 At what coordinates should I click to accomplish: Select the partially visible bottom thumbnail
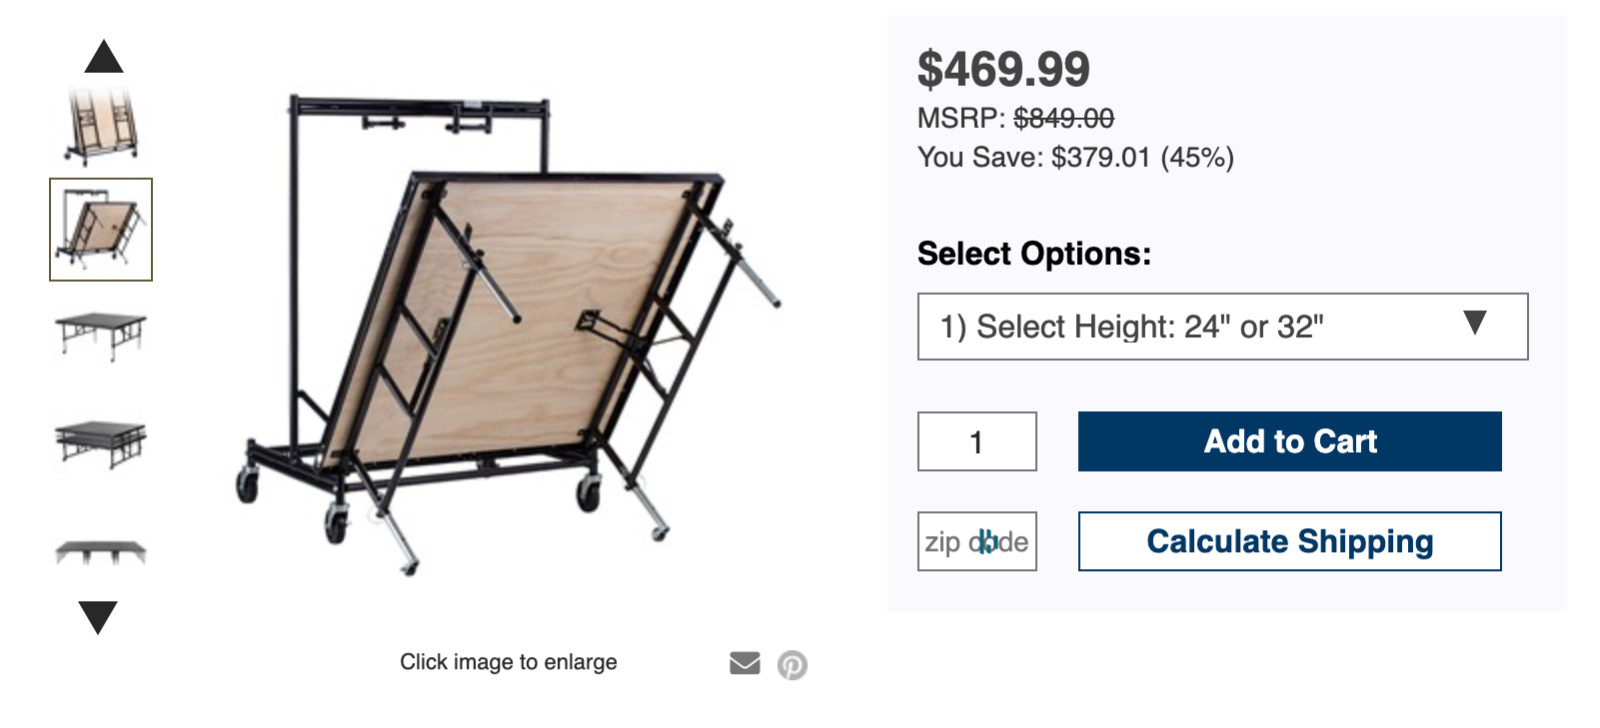[100, 551]
